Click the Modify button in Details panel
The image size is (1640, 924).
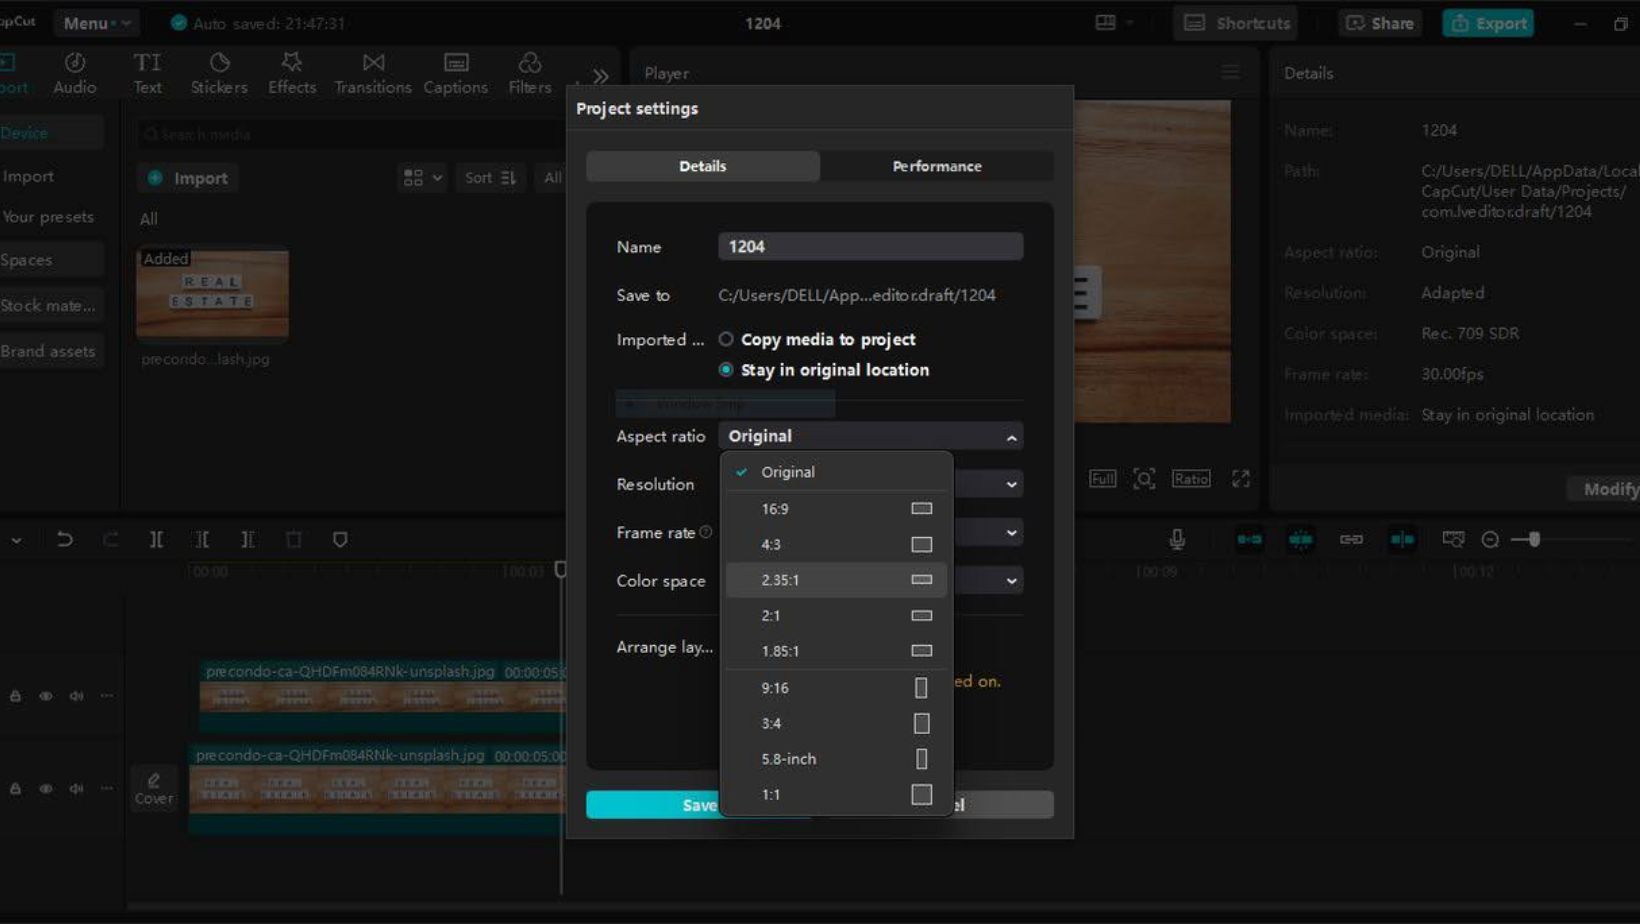[1604, 488]
